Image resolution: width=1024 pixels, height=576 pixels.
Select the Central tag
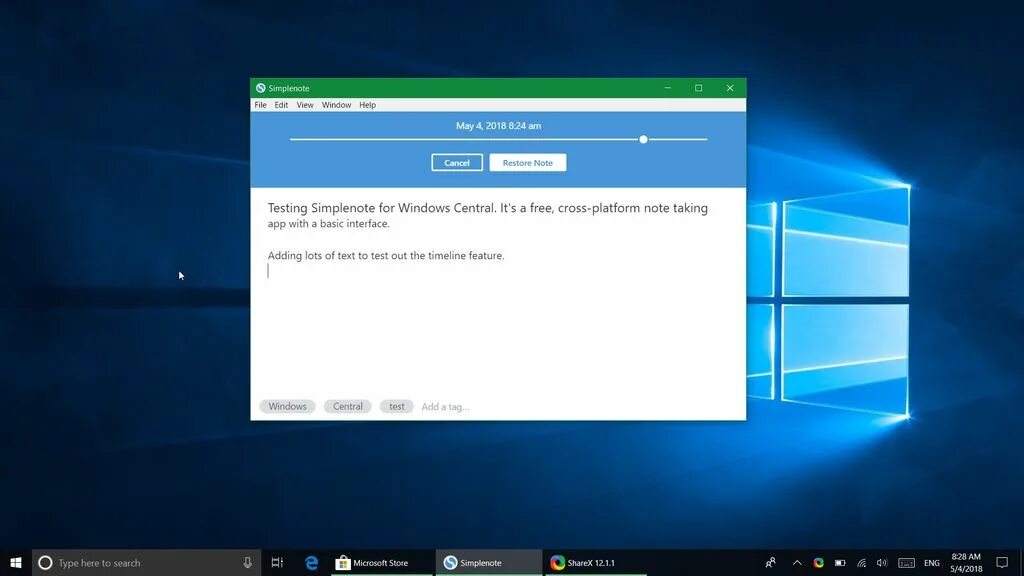click(347, 406)
